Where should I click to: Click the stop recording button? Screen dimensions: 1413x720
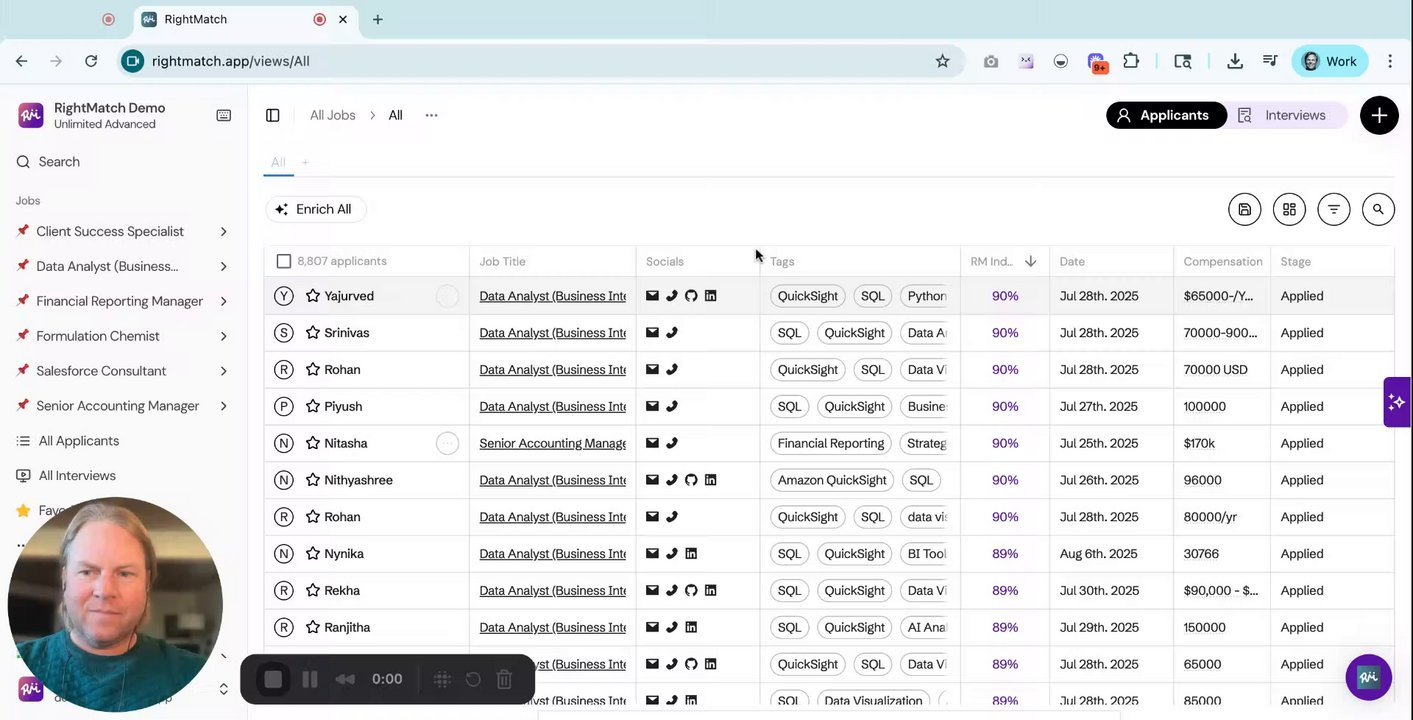(273, 679)
